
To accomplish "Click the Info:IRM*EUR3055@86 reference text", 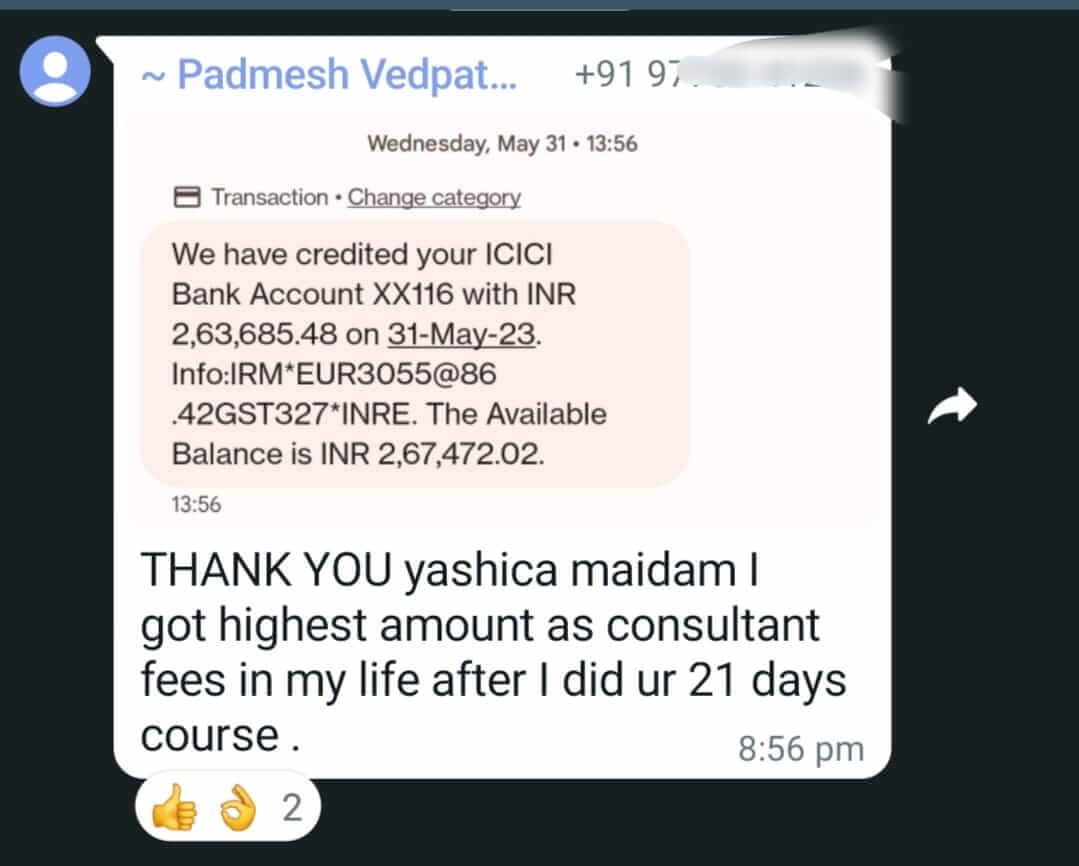I will click(x=334, y=374).
